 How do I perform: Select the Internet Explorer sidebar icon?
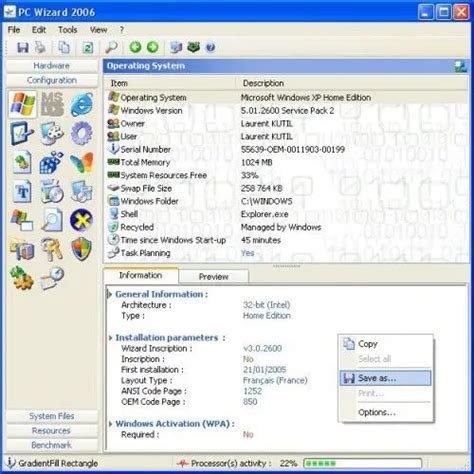pos(82,104)
